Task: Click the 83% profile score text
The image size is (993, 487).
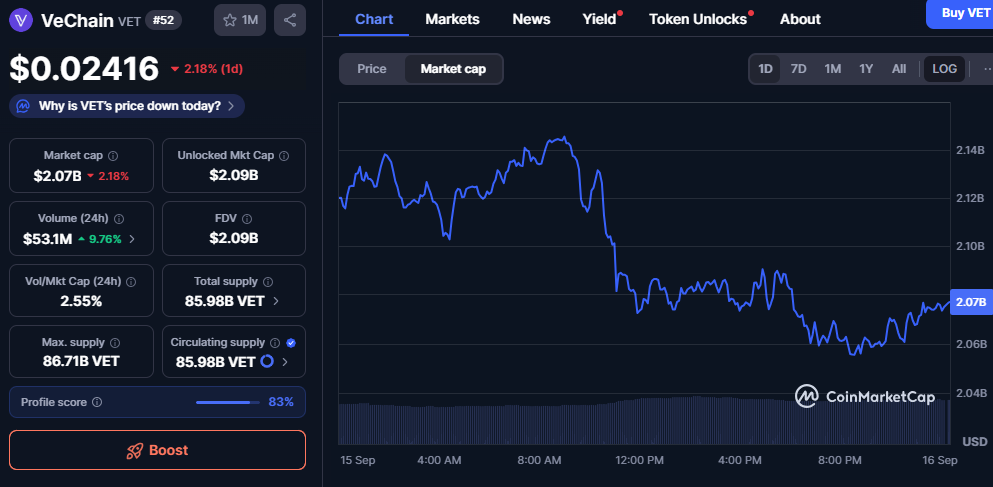Action: tap(281, 402)
